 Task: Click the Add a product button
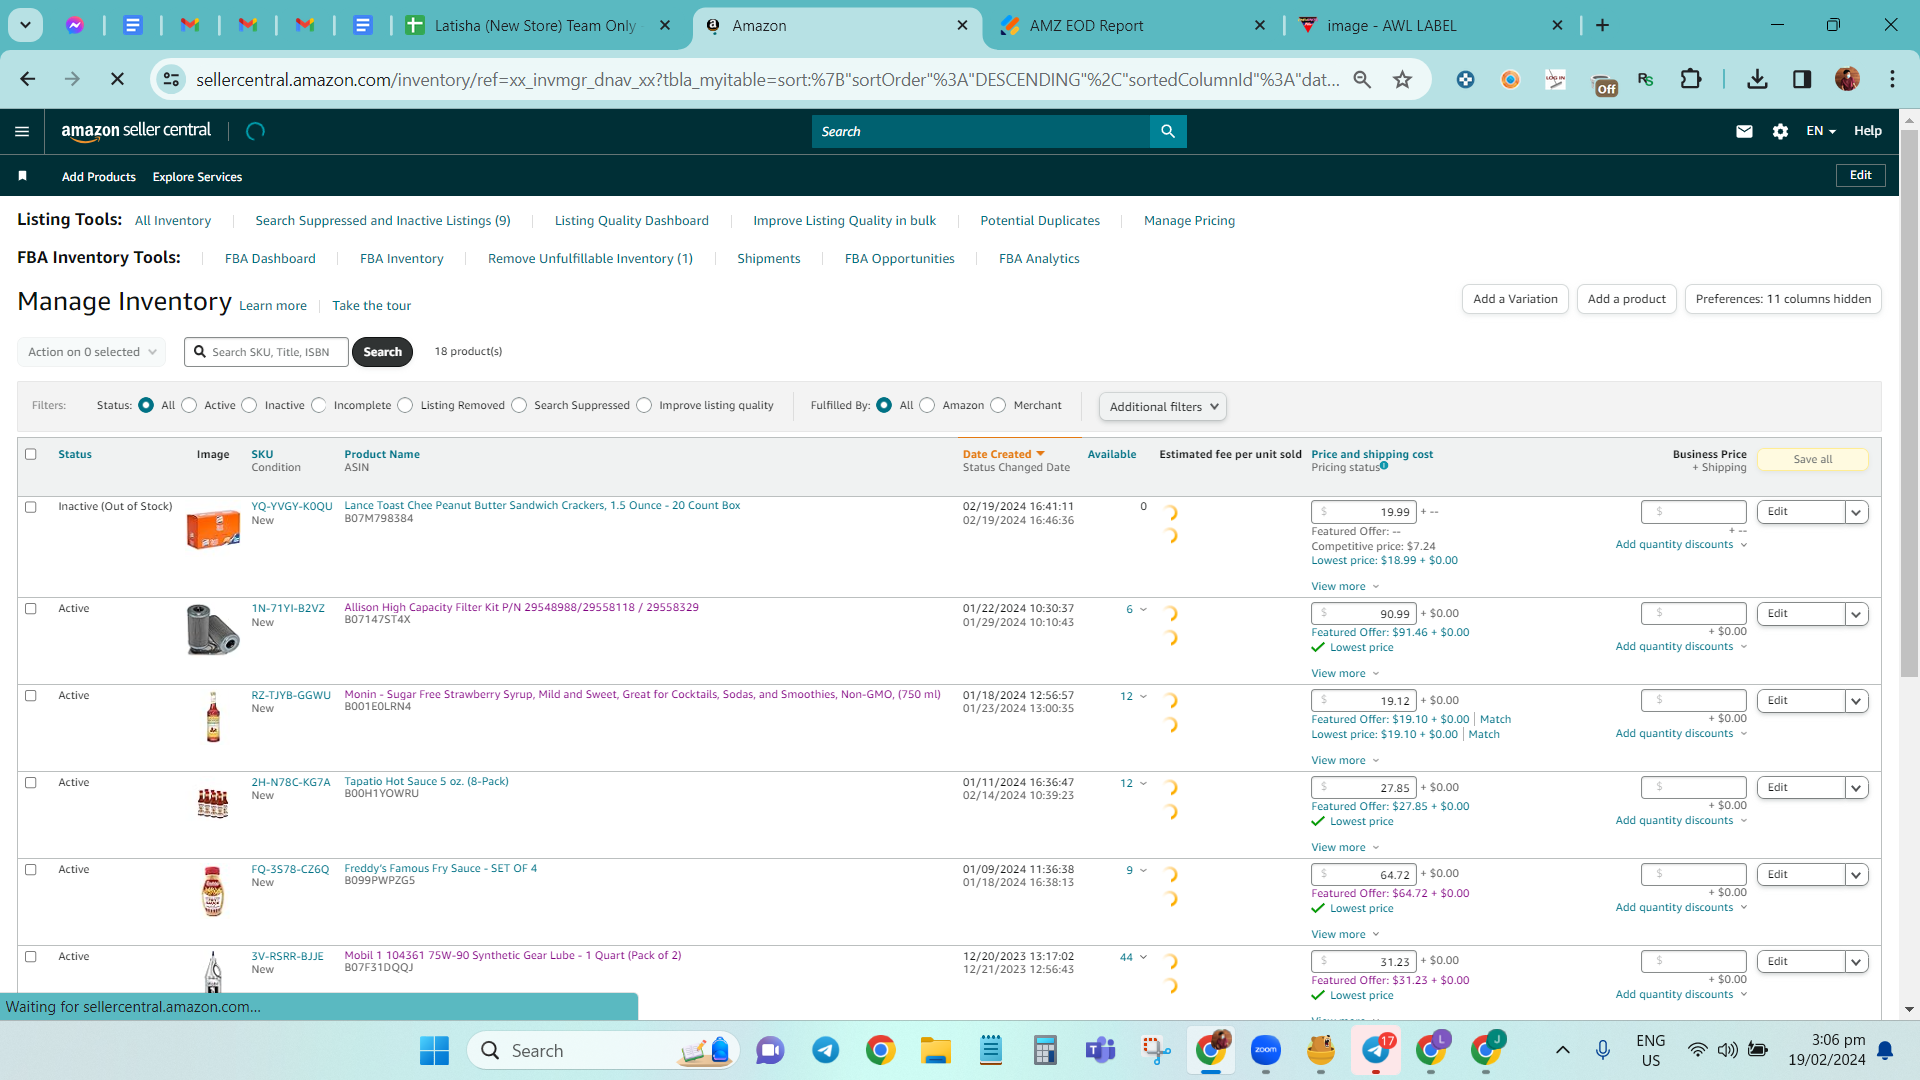[x=1627, y=299]
